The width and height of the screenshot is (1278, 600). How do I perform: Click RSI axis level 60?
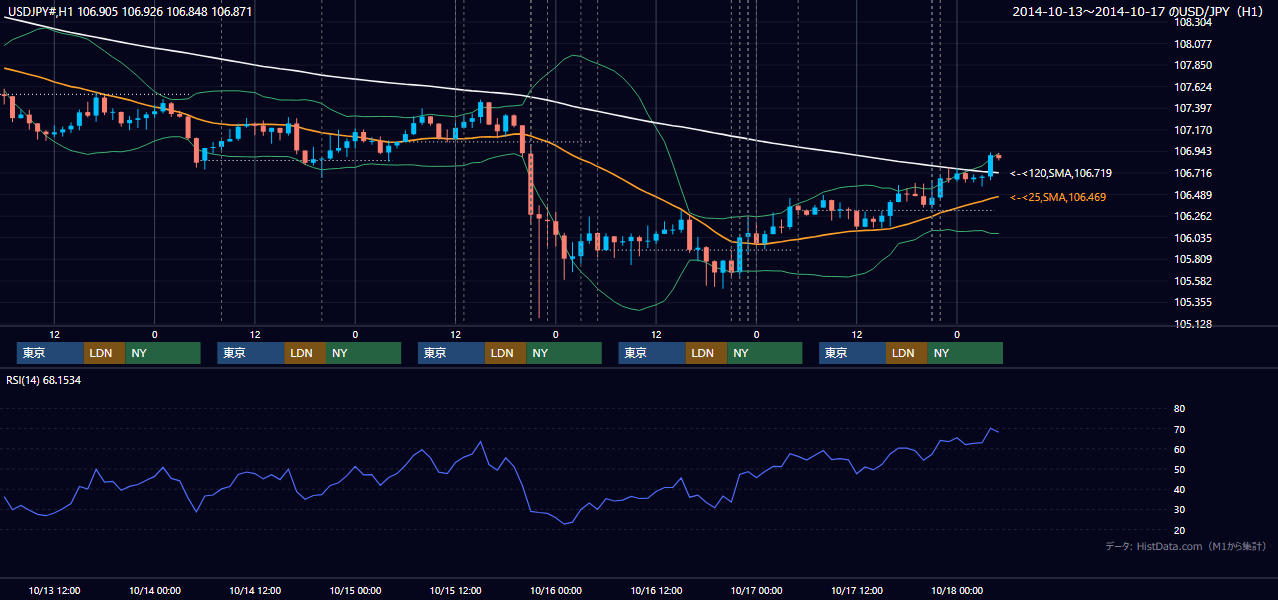coord(1179,449)
